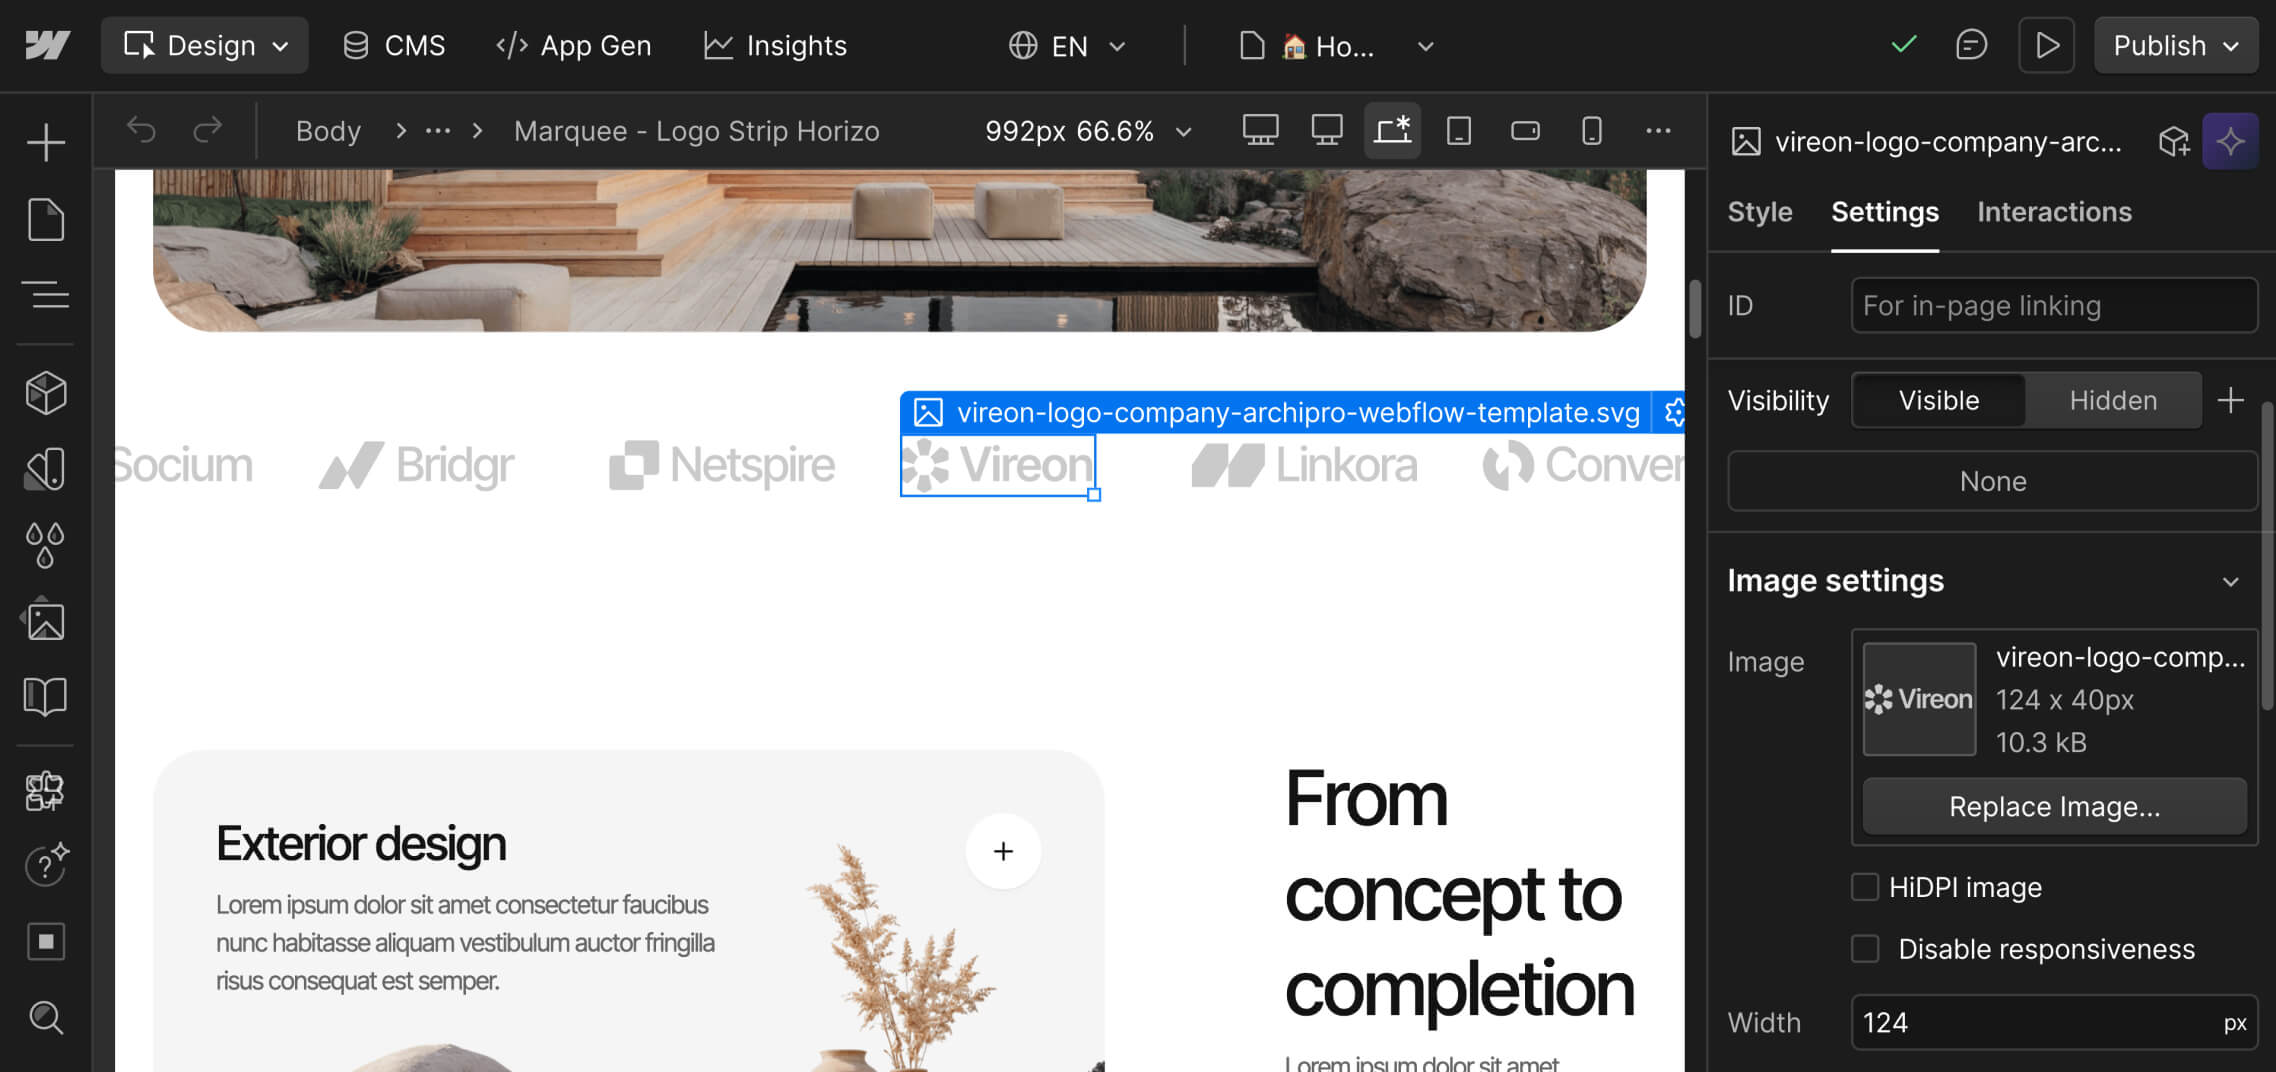Select the Linkora logo on canvas
2276x1072 pixels.
[1304, 465]
